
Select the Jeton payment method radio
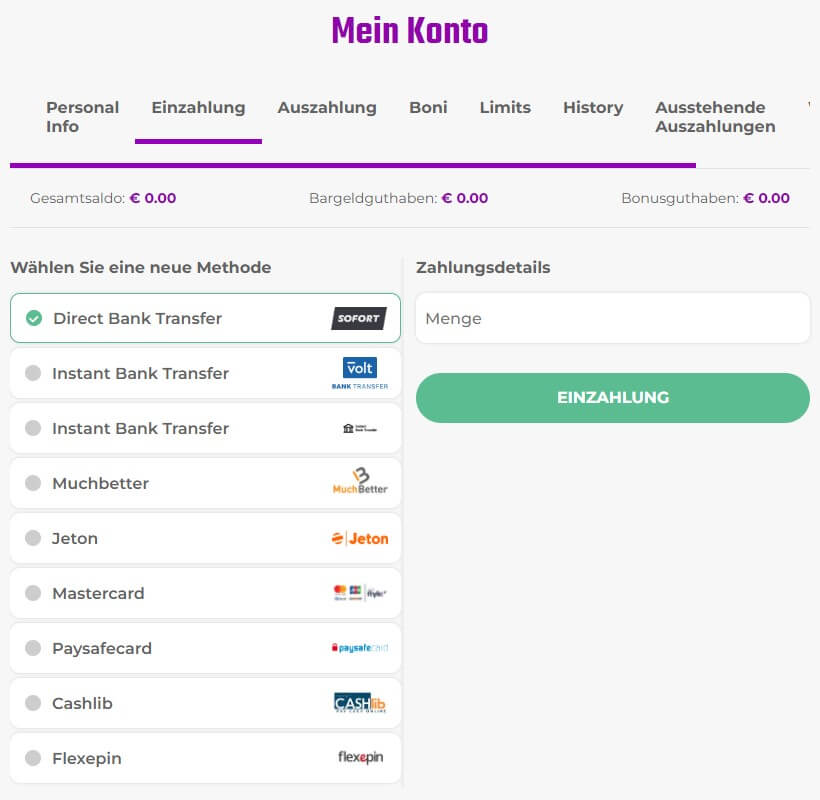click(x=33, y=538)
